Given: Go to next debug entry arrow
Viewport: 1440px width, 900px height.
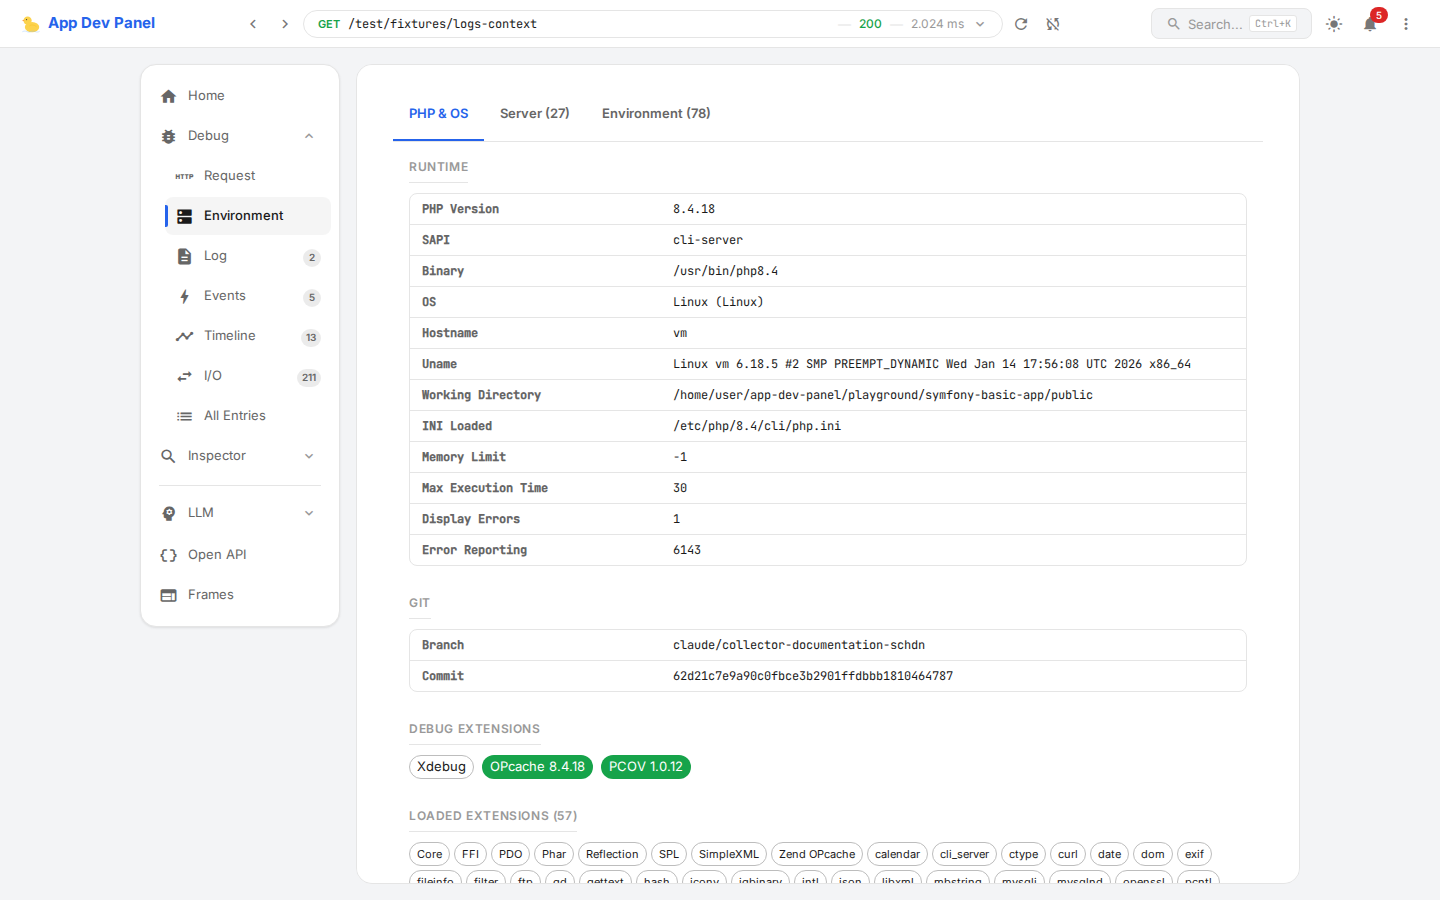Looking at the screenshot, I should [285, 24].
